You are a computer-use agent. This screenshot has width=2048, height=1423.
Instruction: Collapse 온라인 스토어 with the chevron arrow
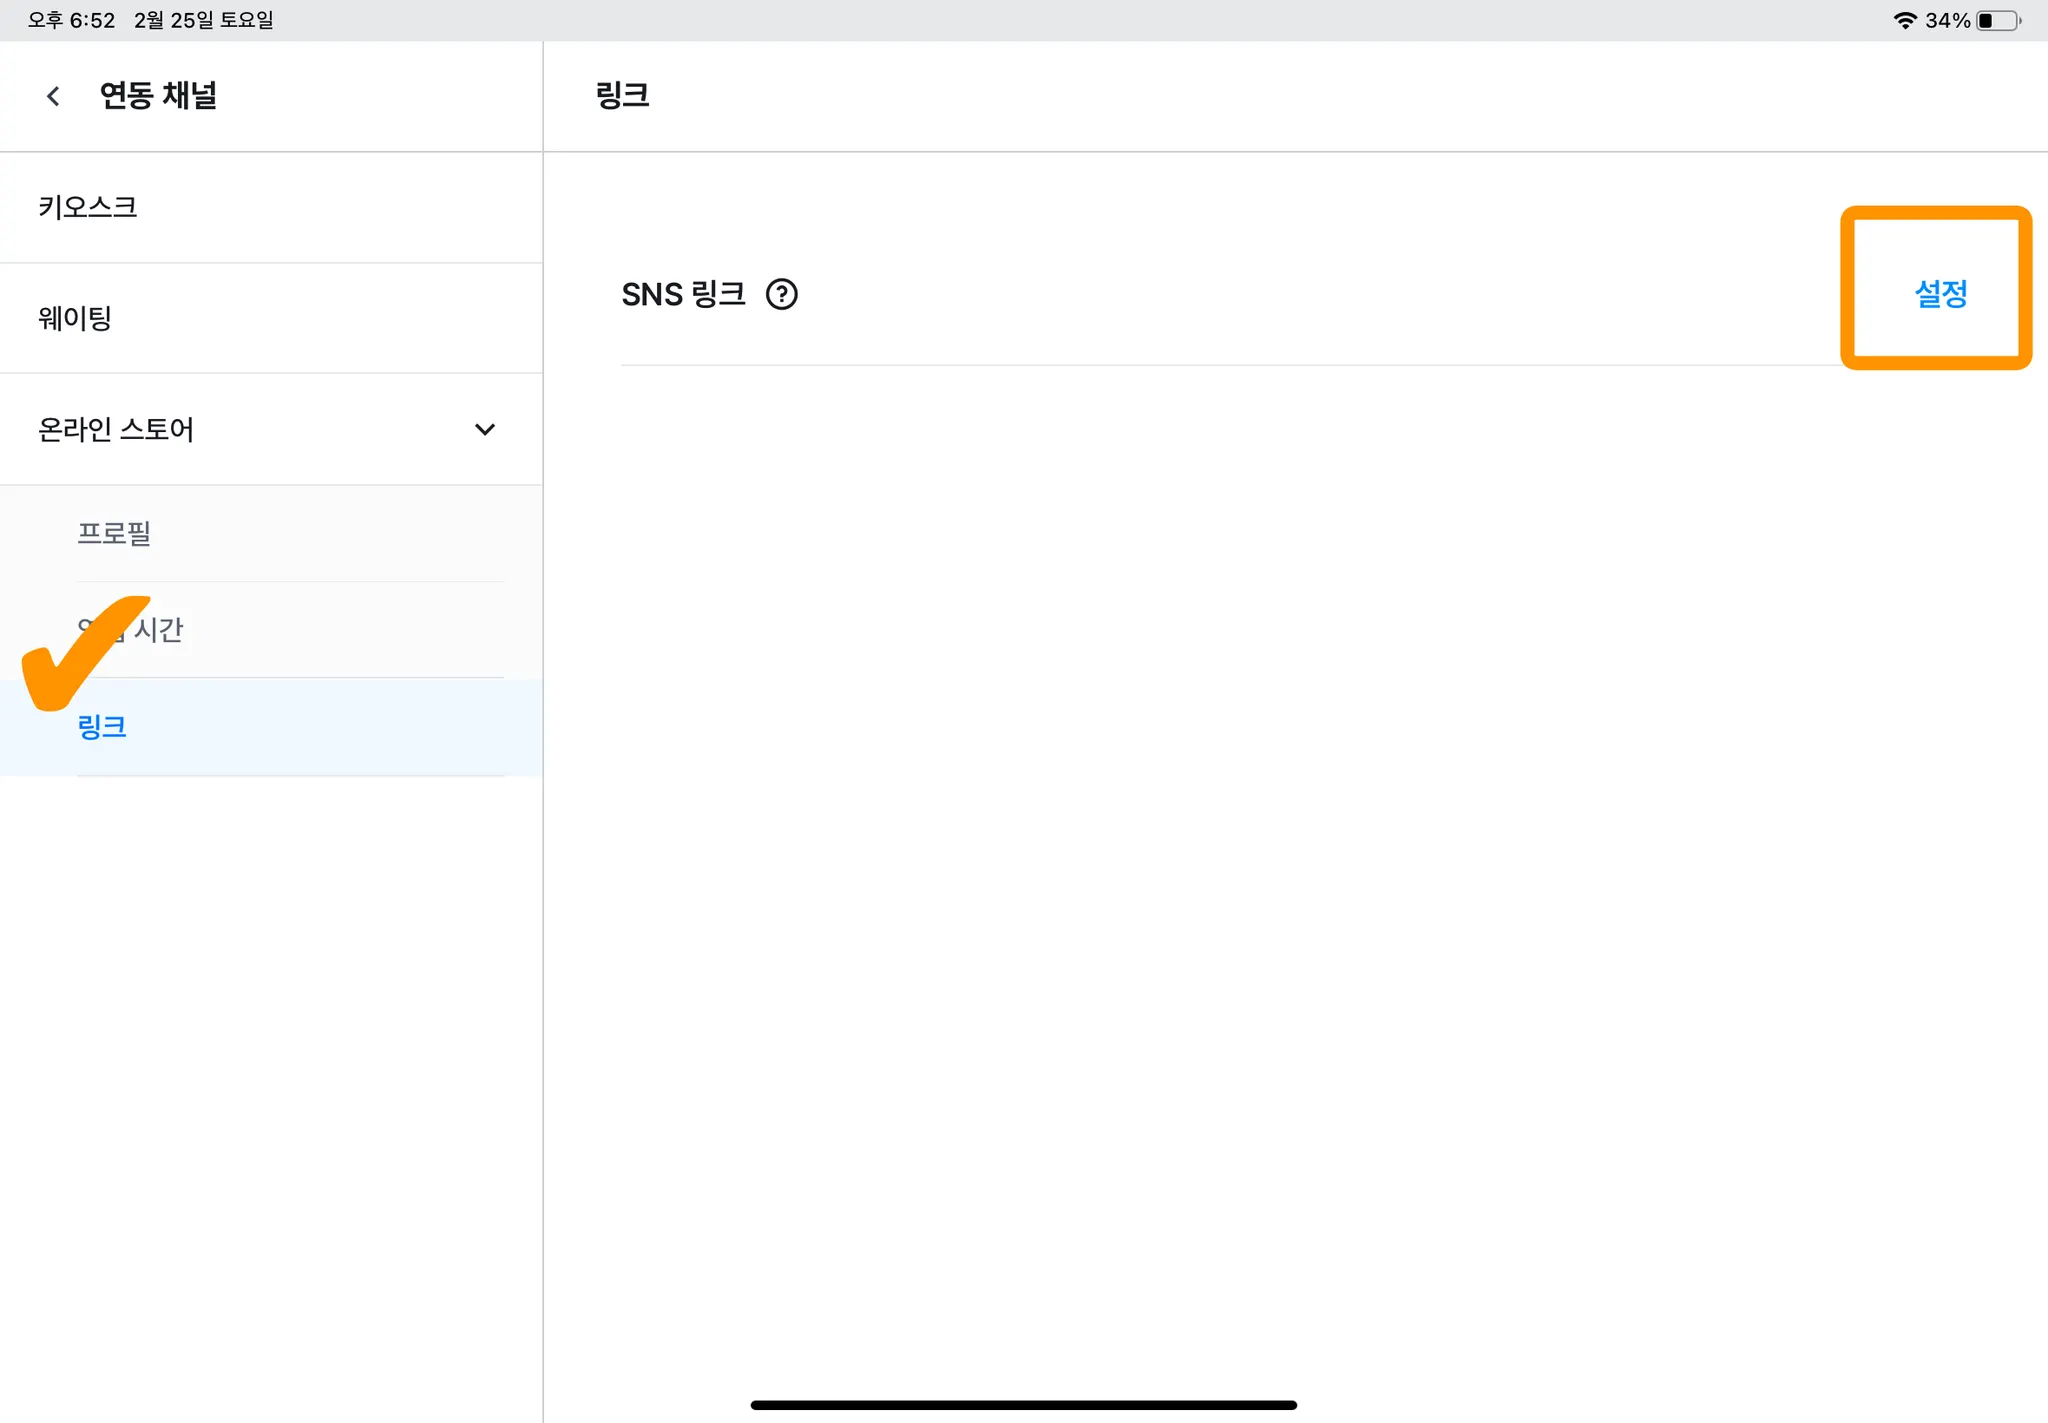click(x=485, y=430)
